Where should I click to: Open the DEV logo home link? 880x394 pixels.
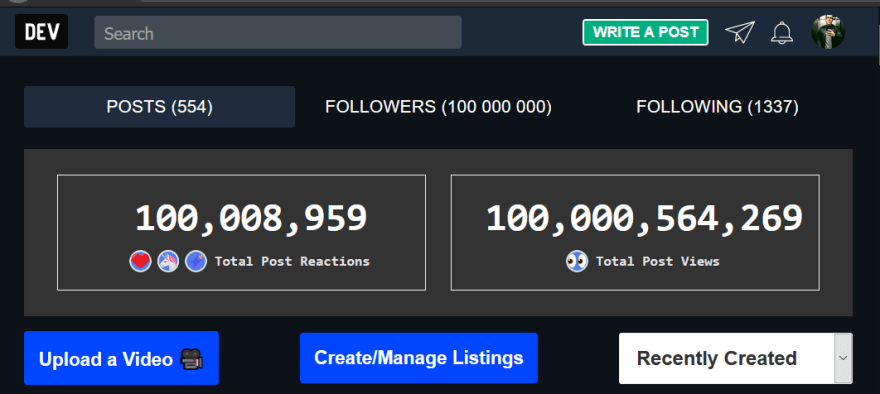(42, 32)
